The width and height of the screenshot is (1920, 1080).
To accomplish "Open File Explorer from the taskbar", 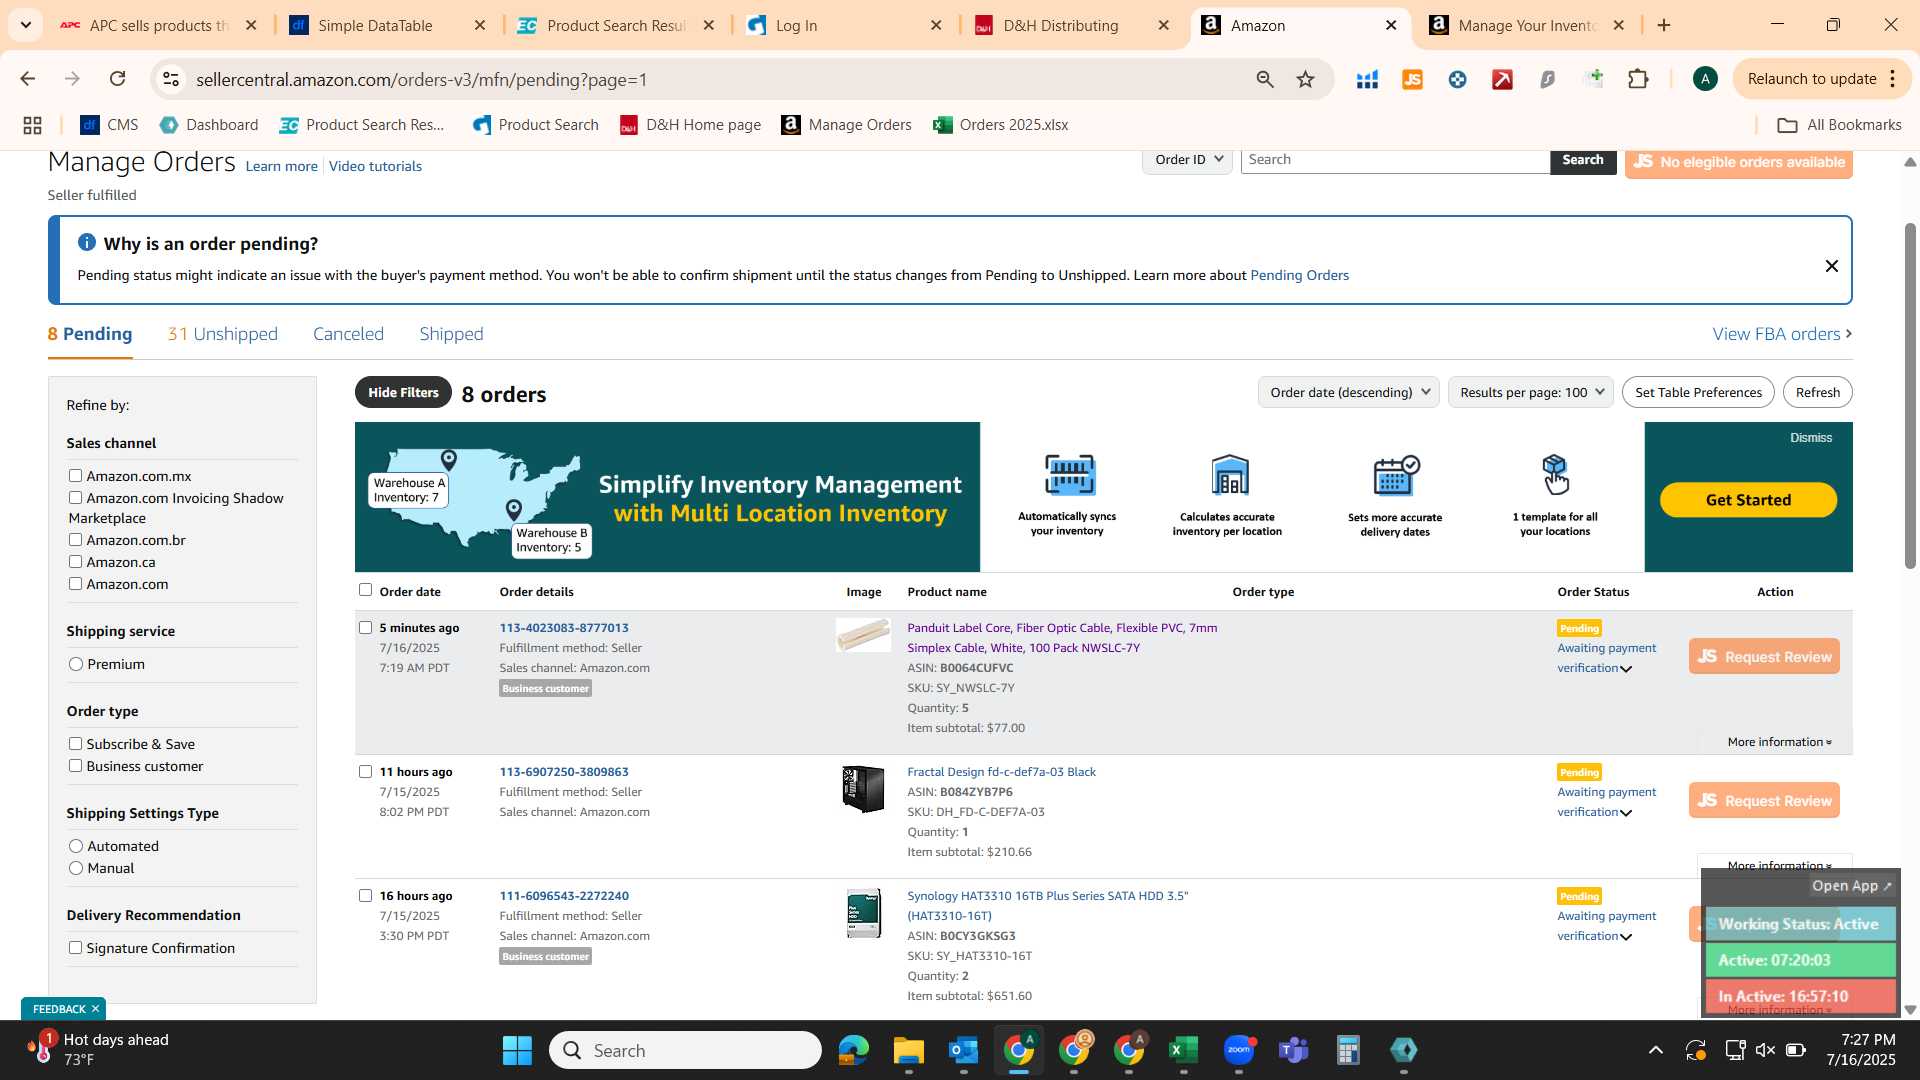I will (908, 1051).
